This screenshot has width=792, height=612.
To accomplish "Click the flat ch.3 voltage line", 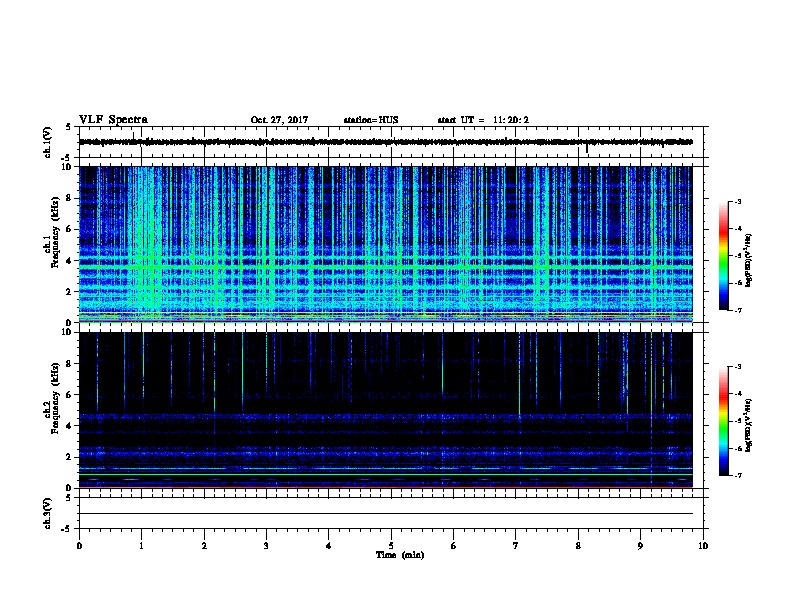I will tap(386, 514).
